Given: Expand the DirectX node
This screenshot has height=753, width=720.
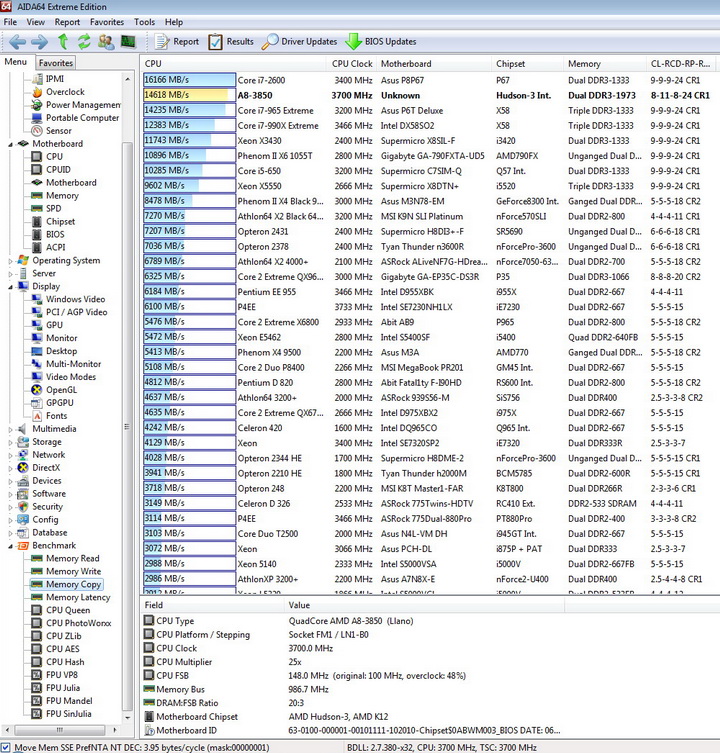Looking at the screenshot, I should pos(11,468).
